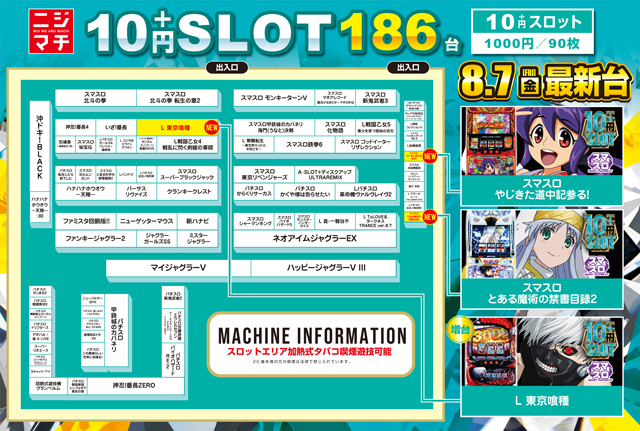The height and width of the screenshot is (431, 640).
Task: Click the red ニジマチ logo
Action: pyautogui.click(x=51, y=31)
